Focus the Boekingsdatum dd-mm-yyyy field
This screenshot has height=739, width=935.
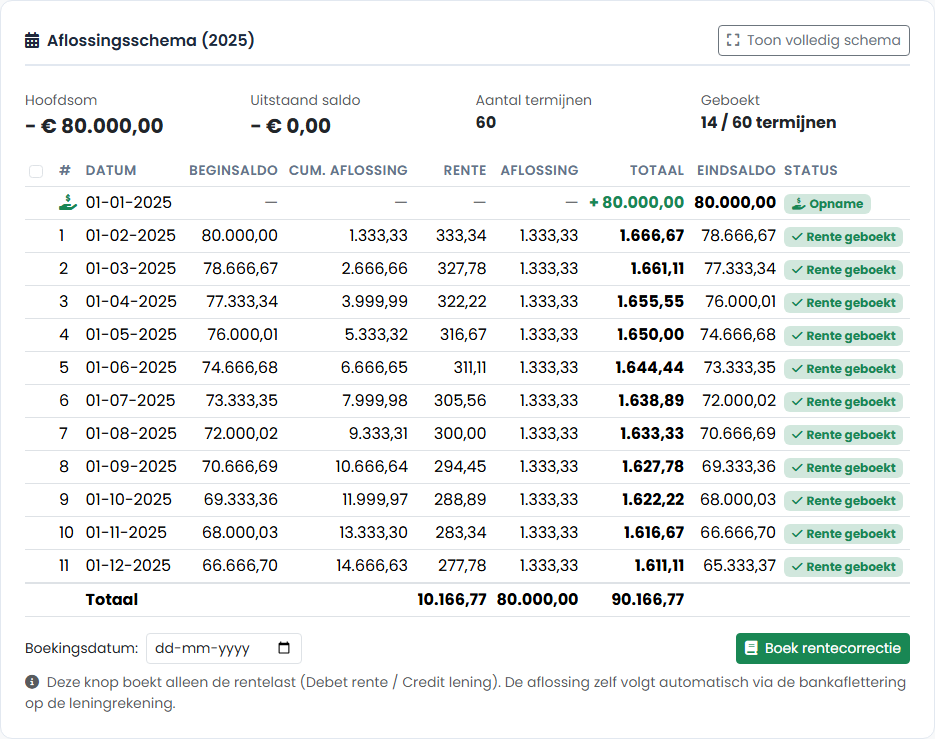(224, 648)
